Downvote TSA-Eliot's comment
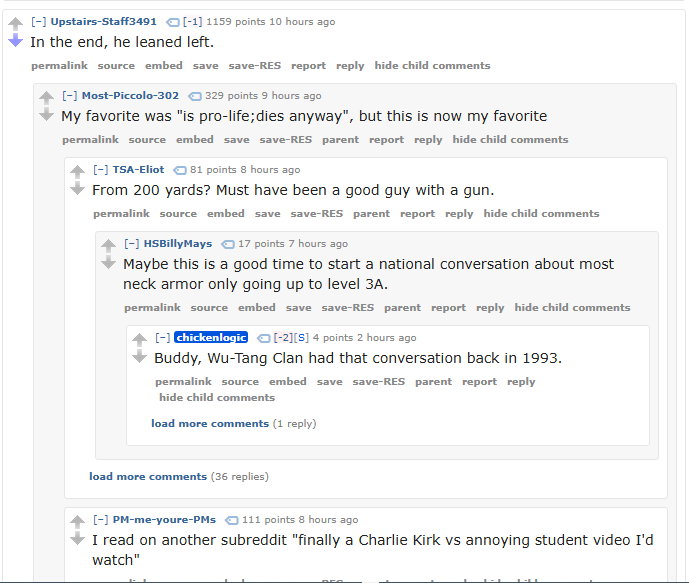The image size is (689, 583). [77, 188]
